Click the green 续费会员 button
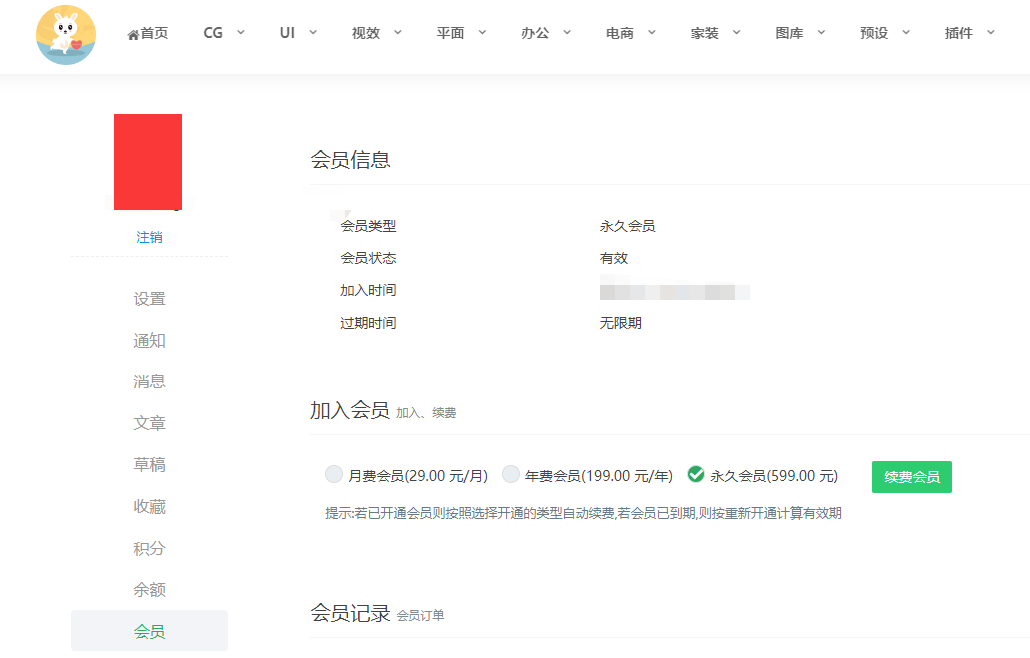 (x=912, y=477)
